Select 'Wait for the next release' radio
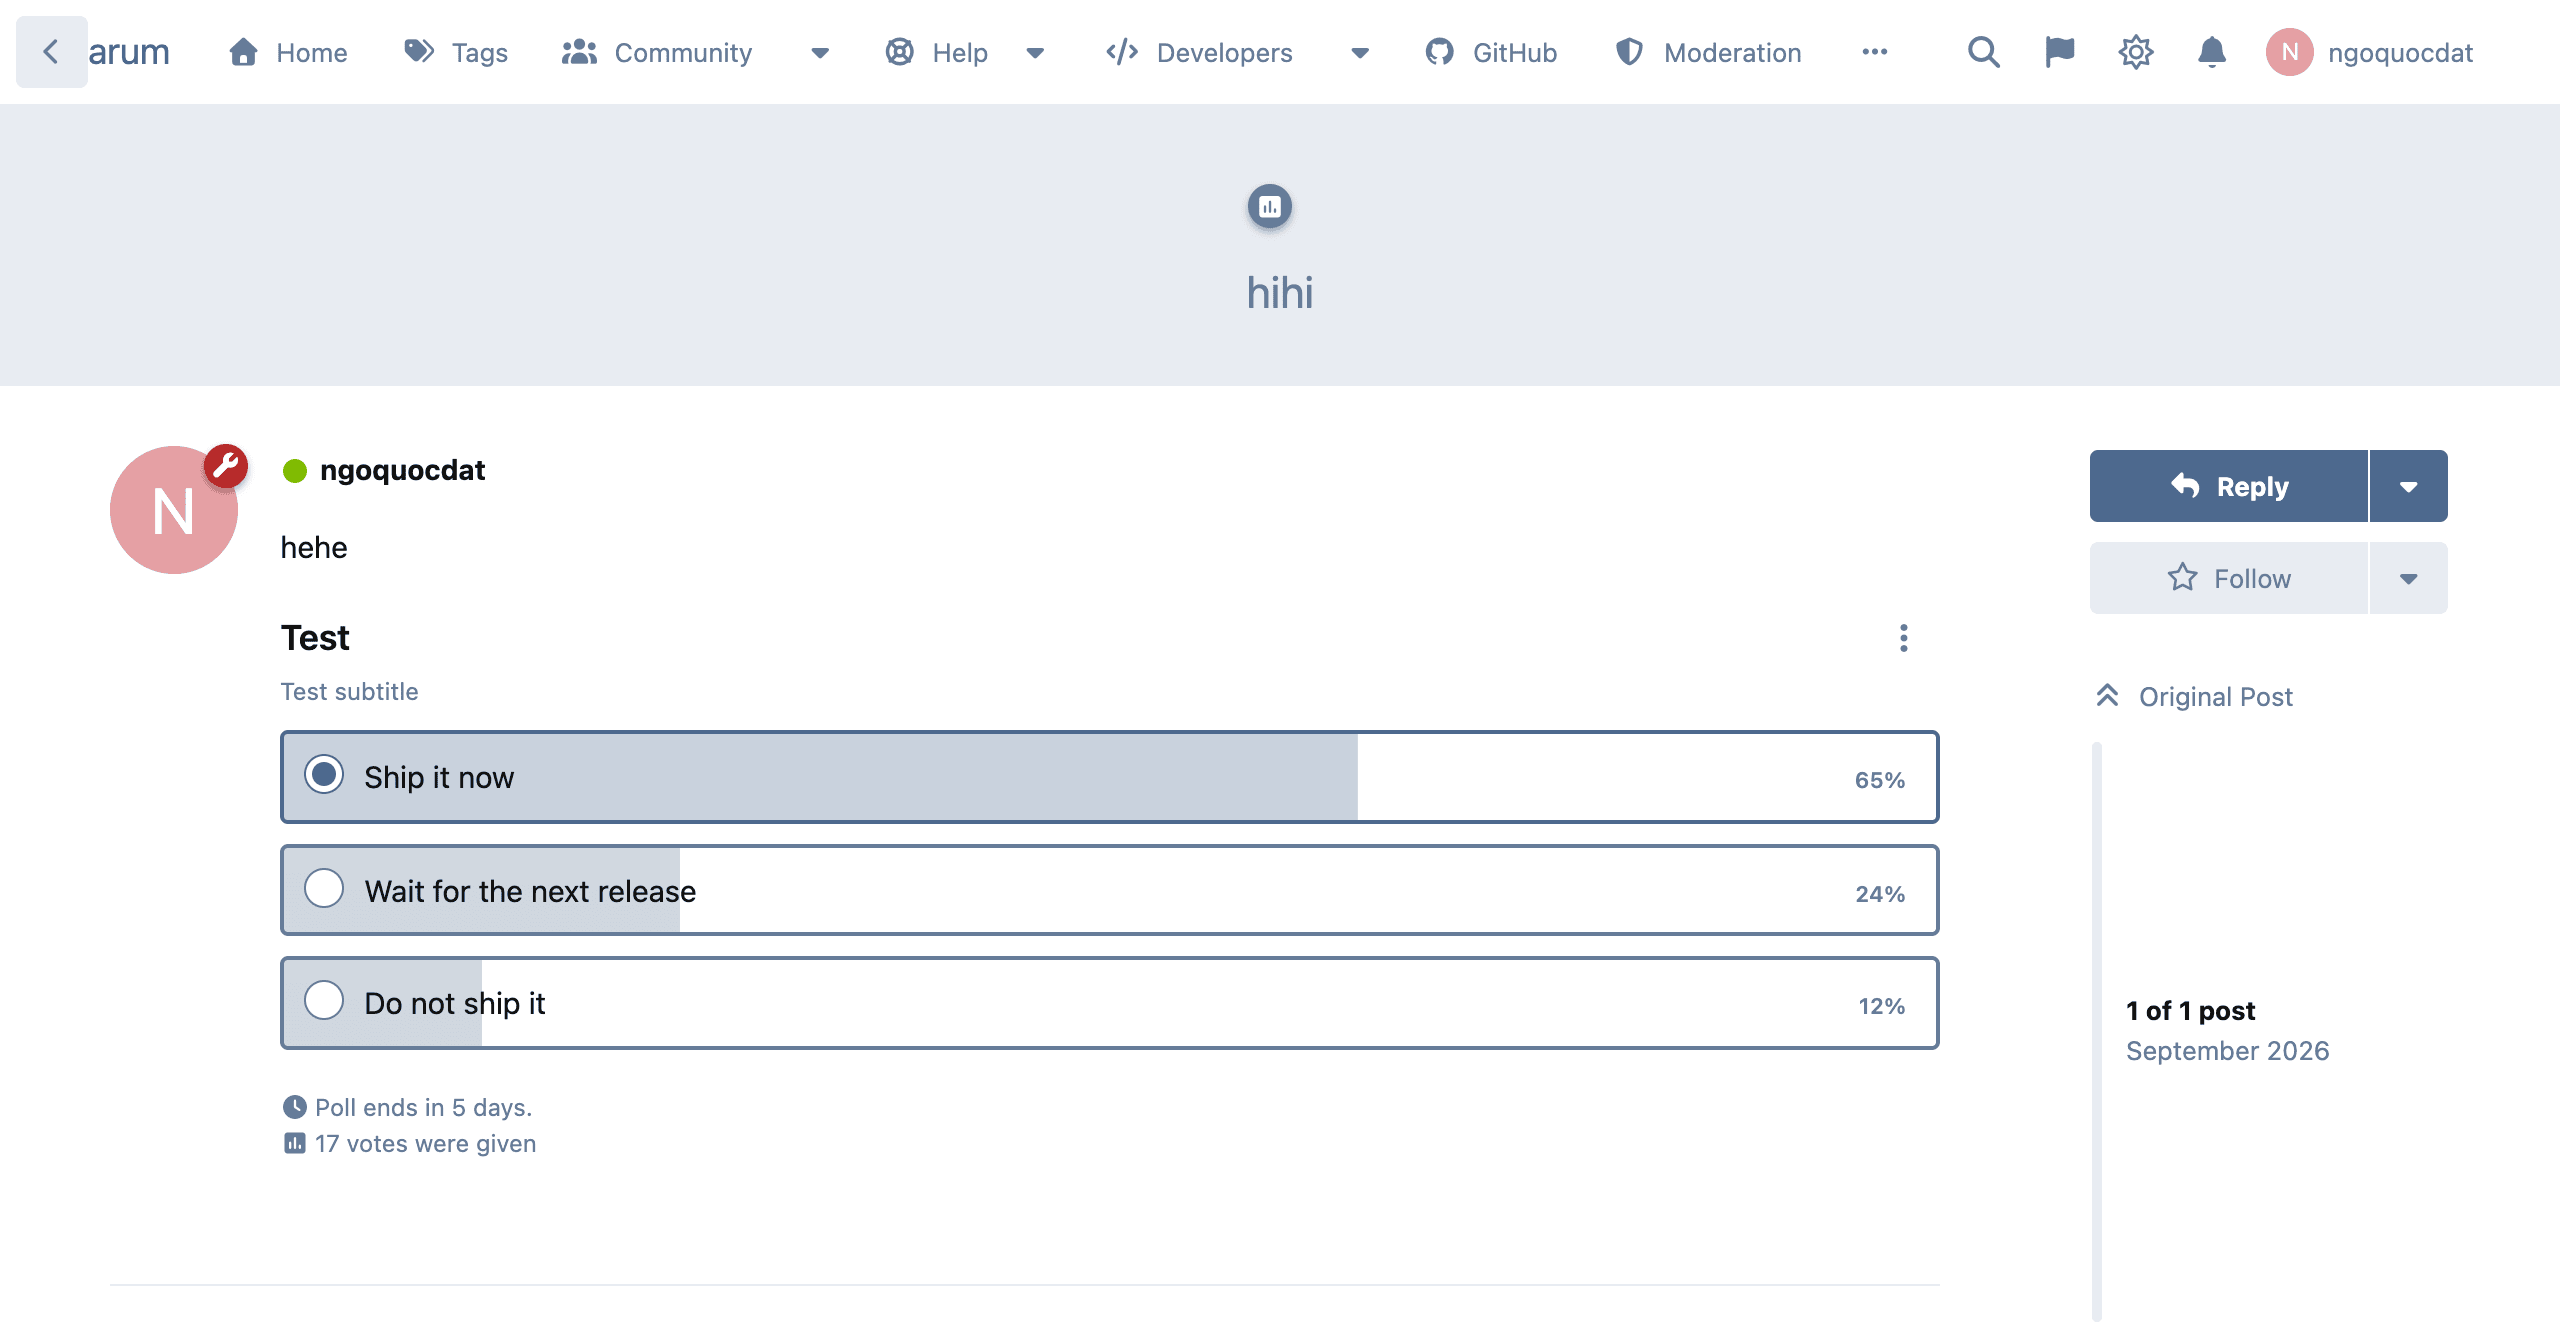Image resolution: width=2560 pixels, height=1334 pixels. coord(324,889)
